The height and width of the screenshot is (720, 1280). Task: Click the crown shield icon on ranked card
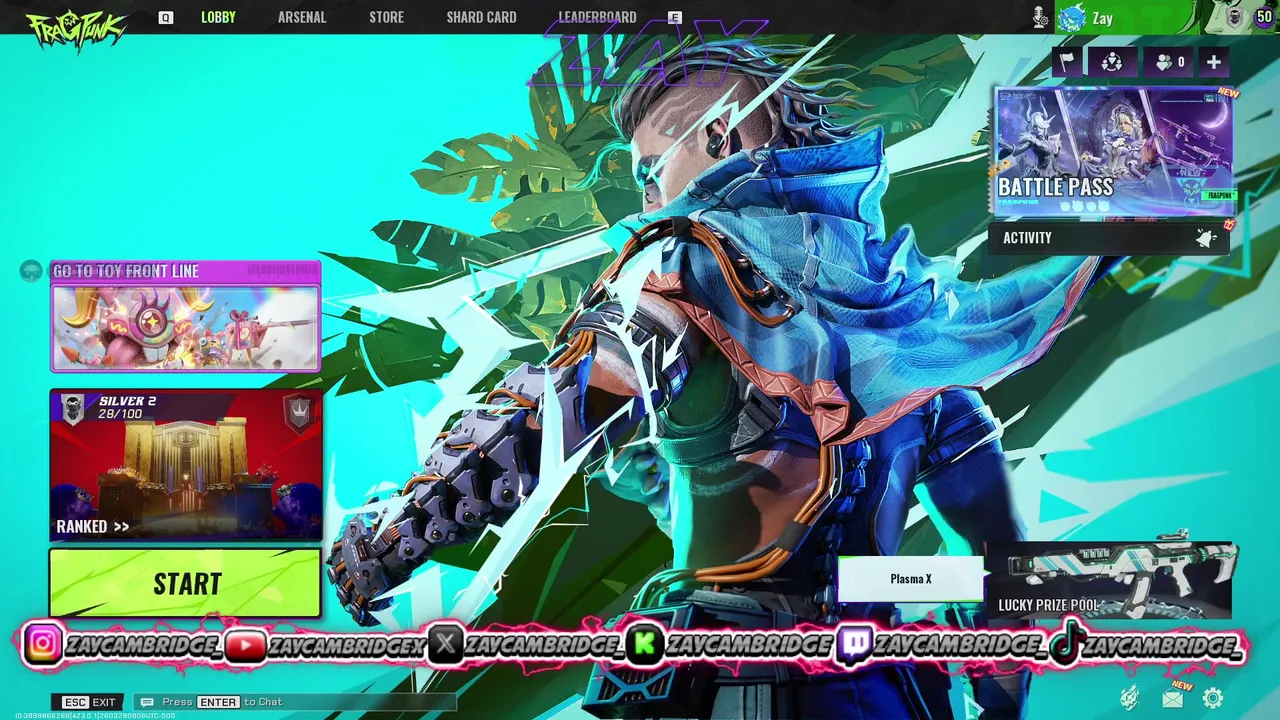click(x=298, y=413)
